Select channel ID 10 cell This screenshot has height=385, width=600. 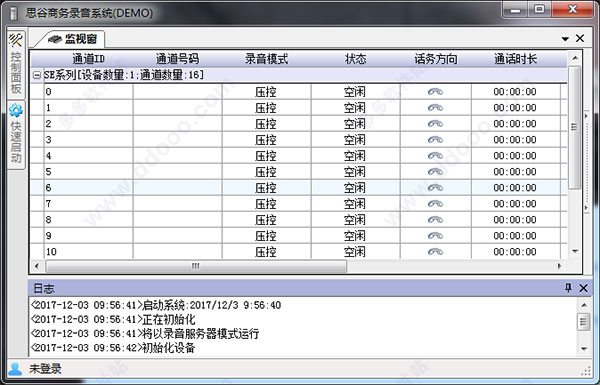pos(88,252)
